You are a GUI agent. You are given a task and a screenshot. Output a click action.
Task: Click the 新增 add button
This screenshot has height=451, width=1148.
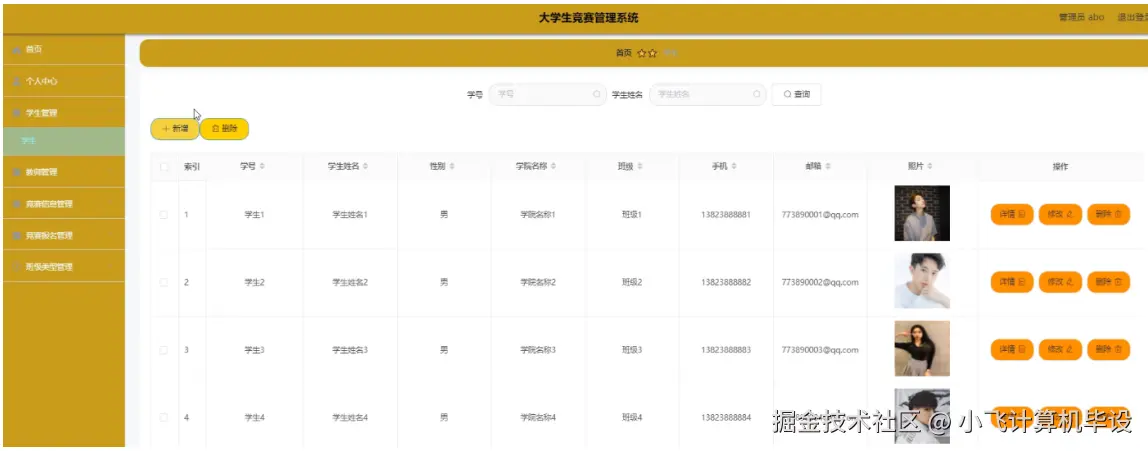click(175, 129)
